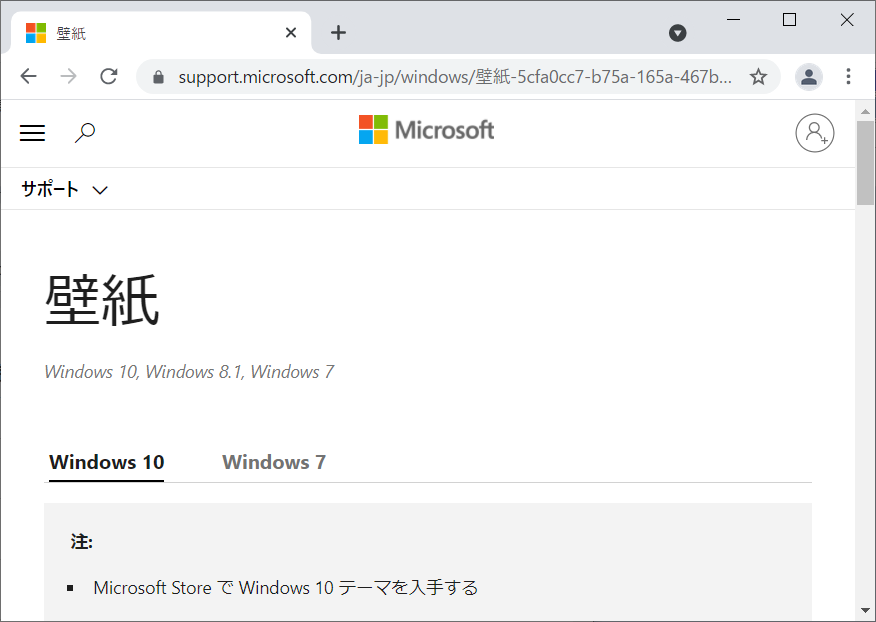Click the 注: label
This screenshot has width=876, height=622.
click(82, 542)
